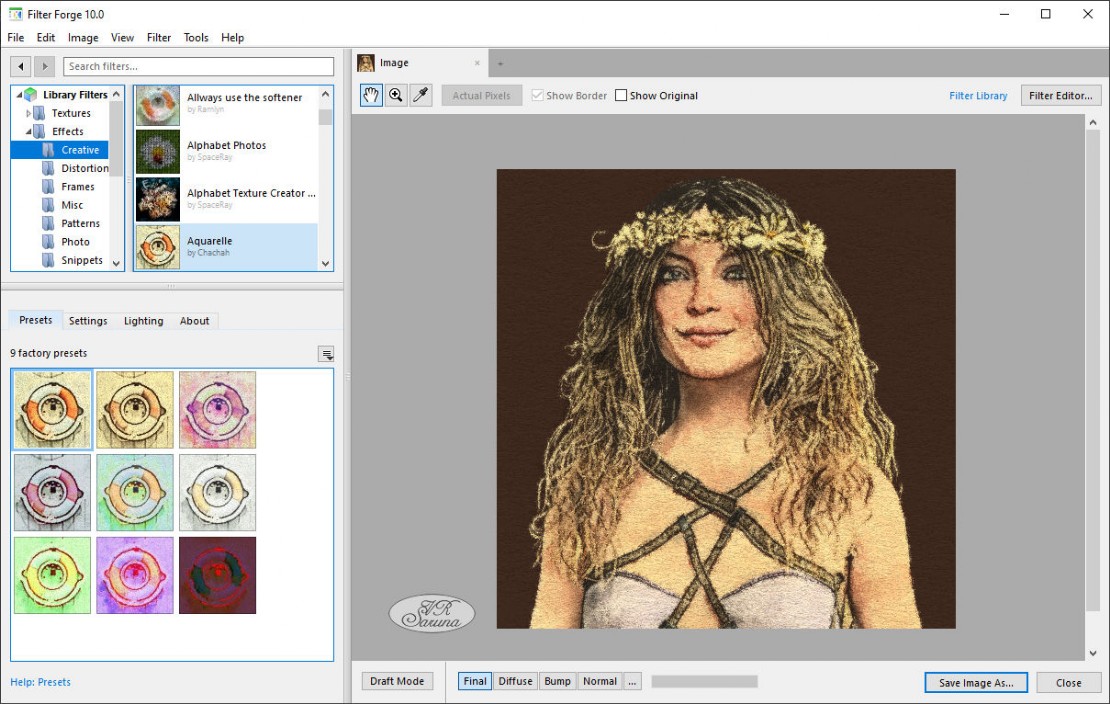
Task: Close the Image tab
Action: 477,63
